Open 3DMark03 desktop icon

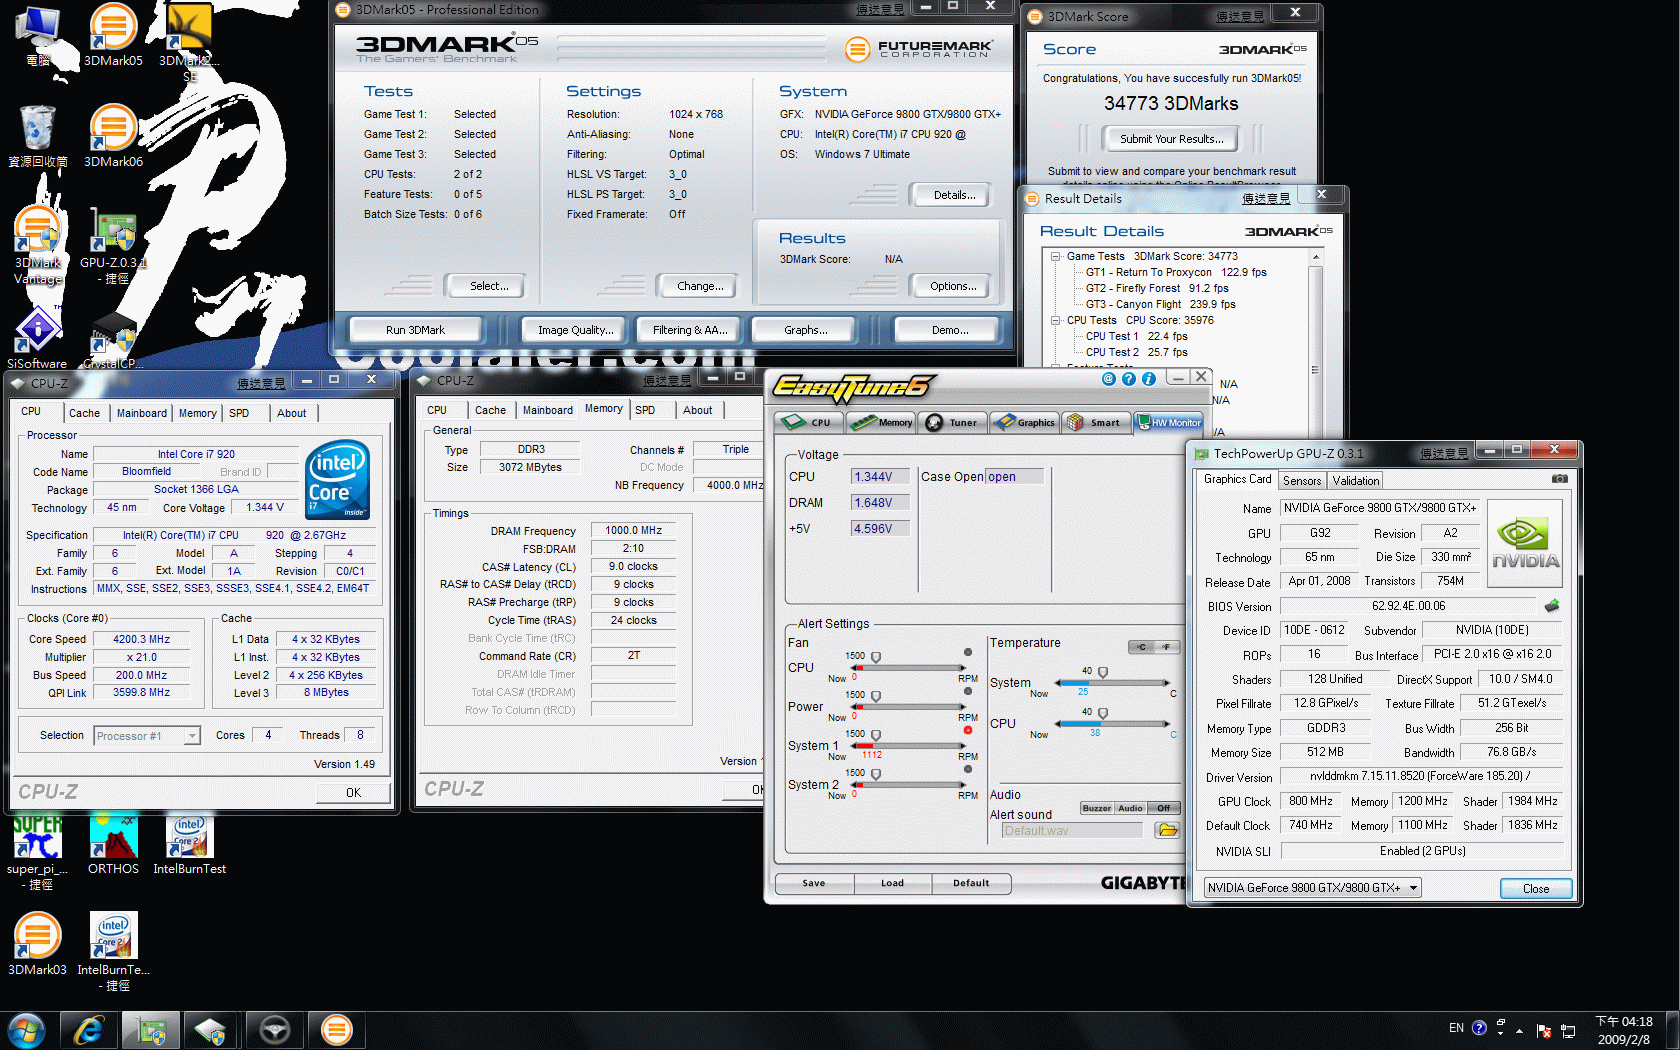pyautogui.click(x=37, y=943)
